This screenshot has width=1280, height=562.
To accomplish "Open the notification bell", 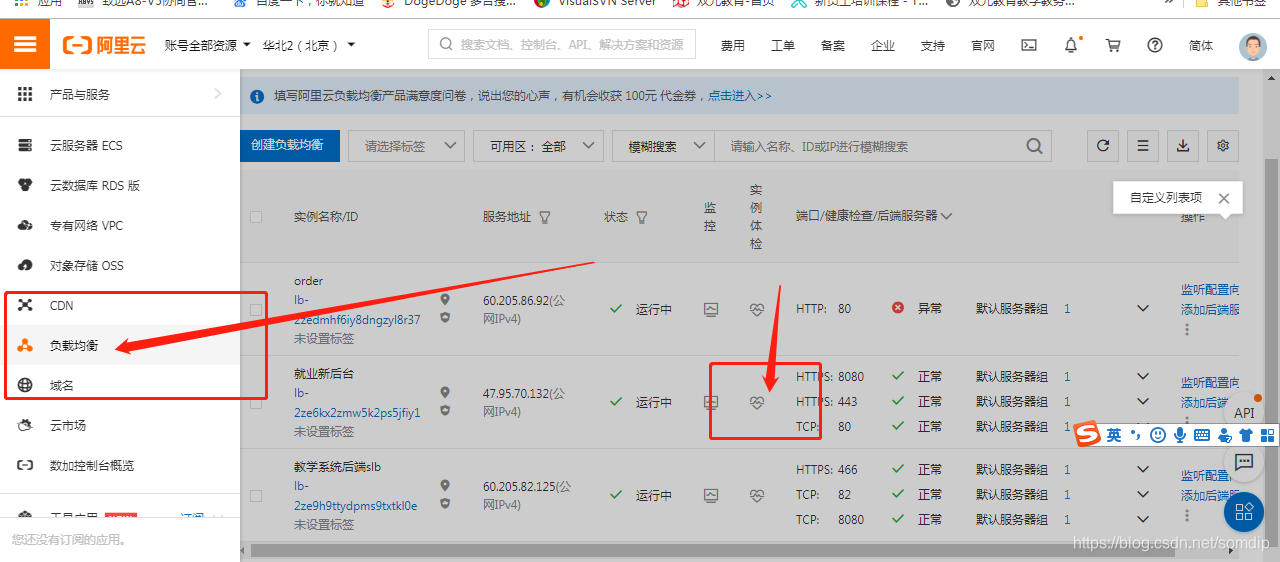I will pyautogui.click(x=1071, y=45).
